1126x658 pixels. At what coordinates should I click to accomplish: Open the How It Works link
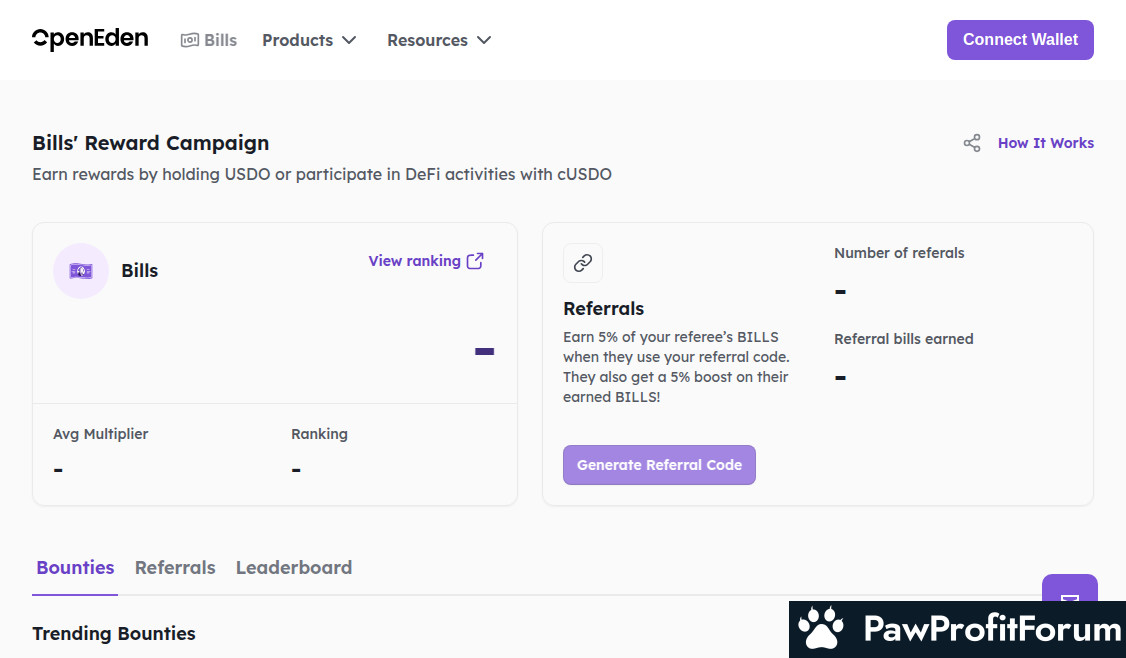1045,143
